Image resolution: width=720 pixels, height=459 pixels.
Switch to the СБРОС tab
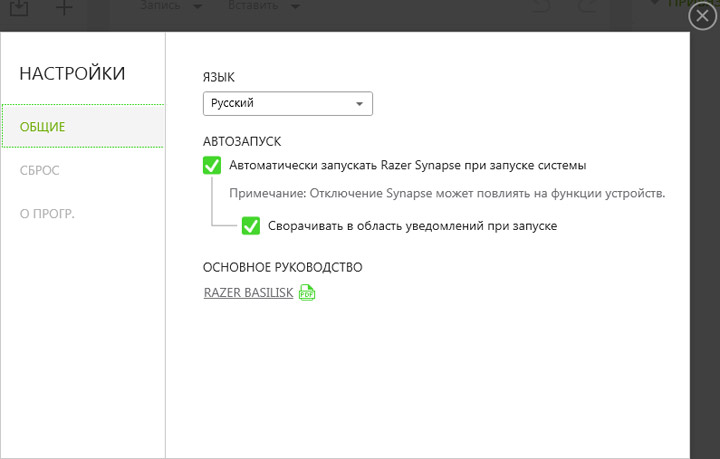[x=40, y=170]
